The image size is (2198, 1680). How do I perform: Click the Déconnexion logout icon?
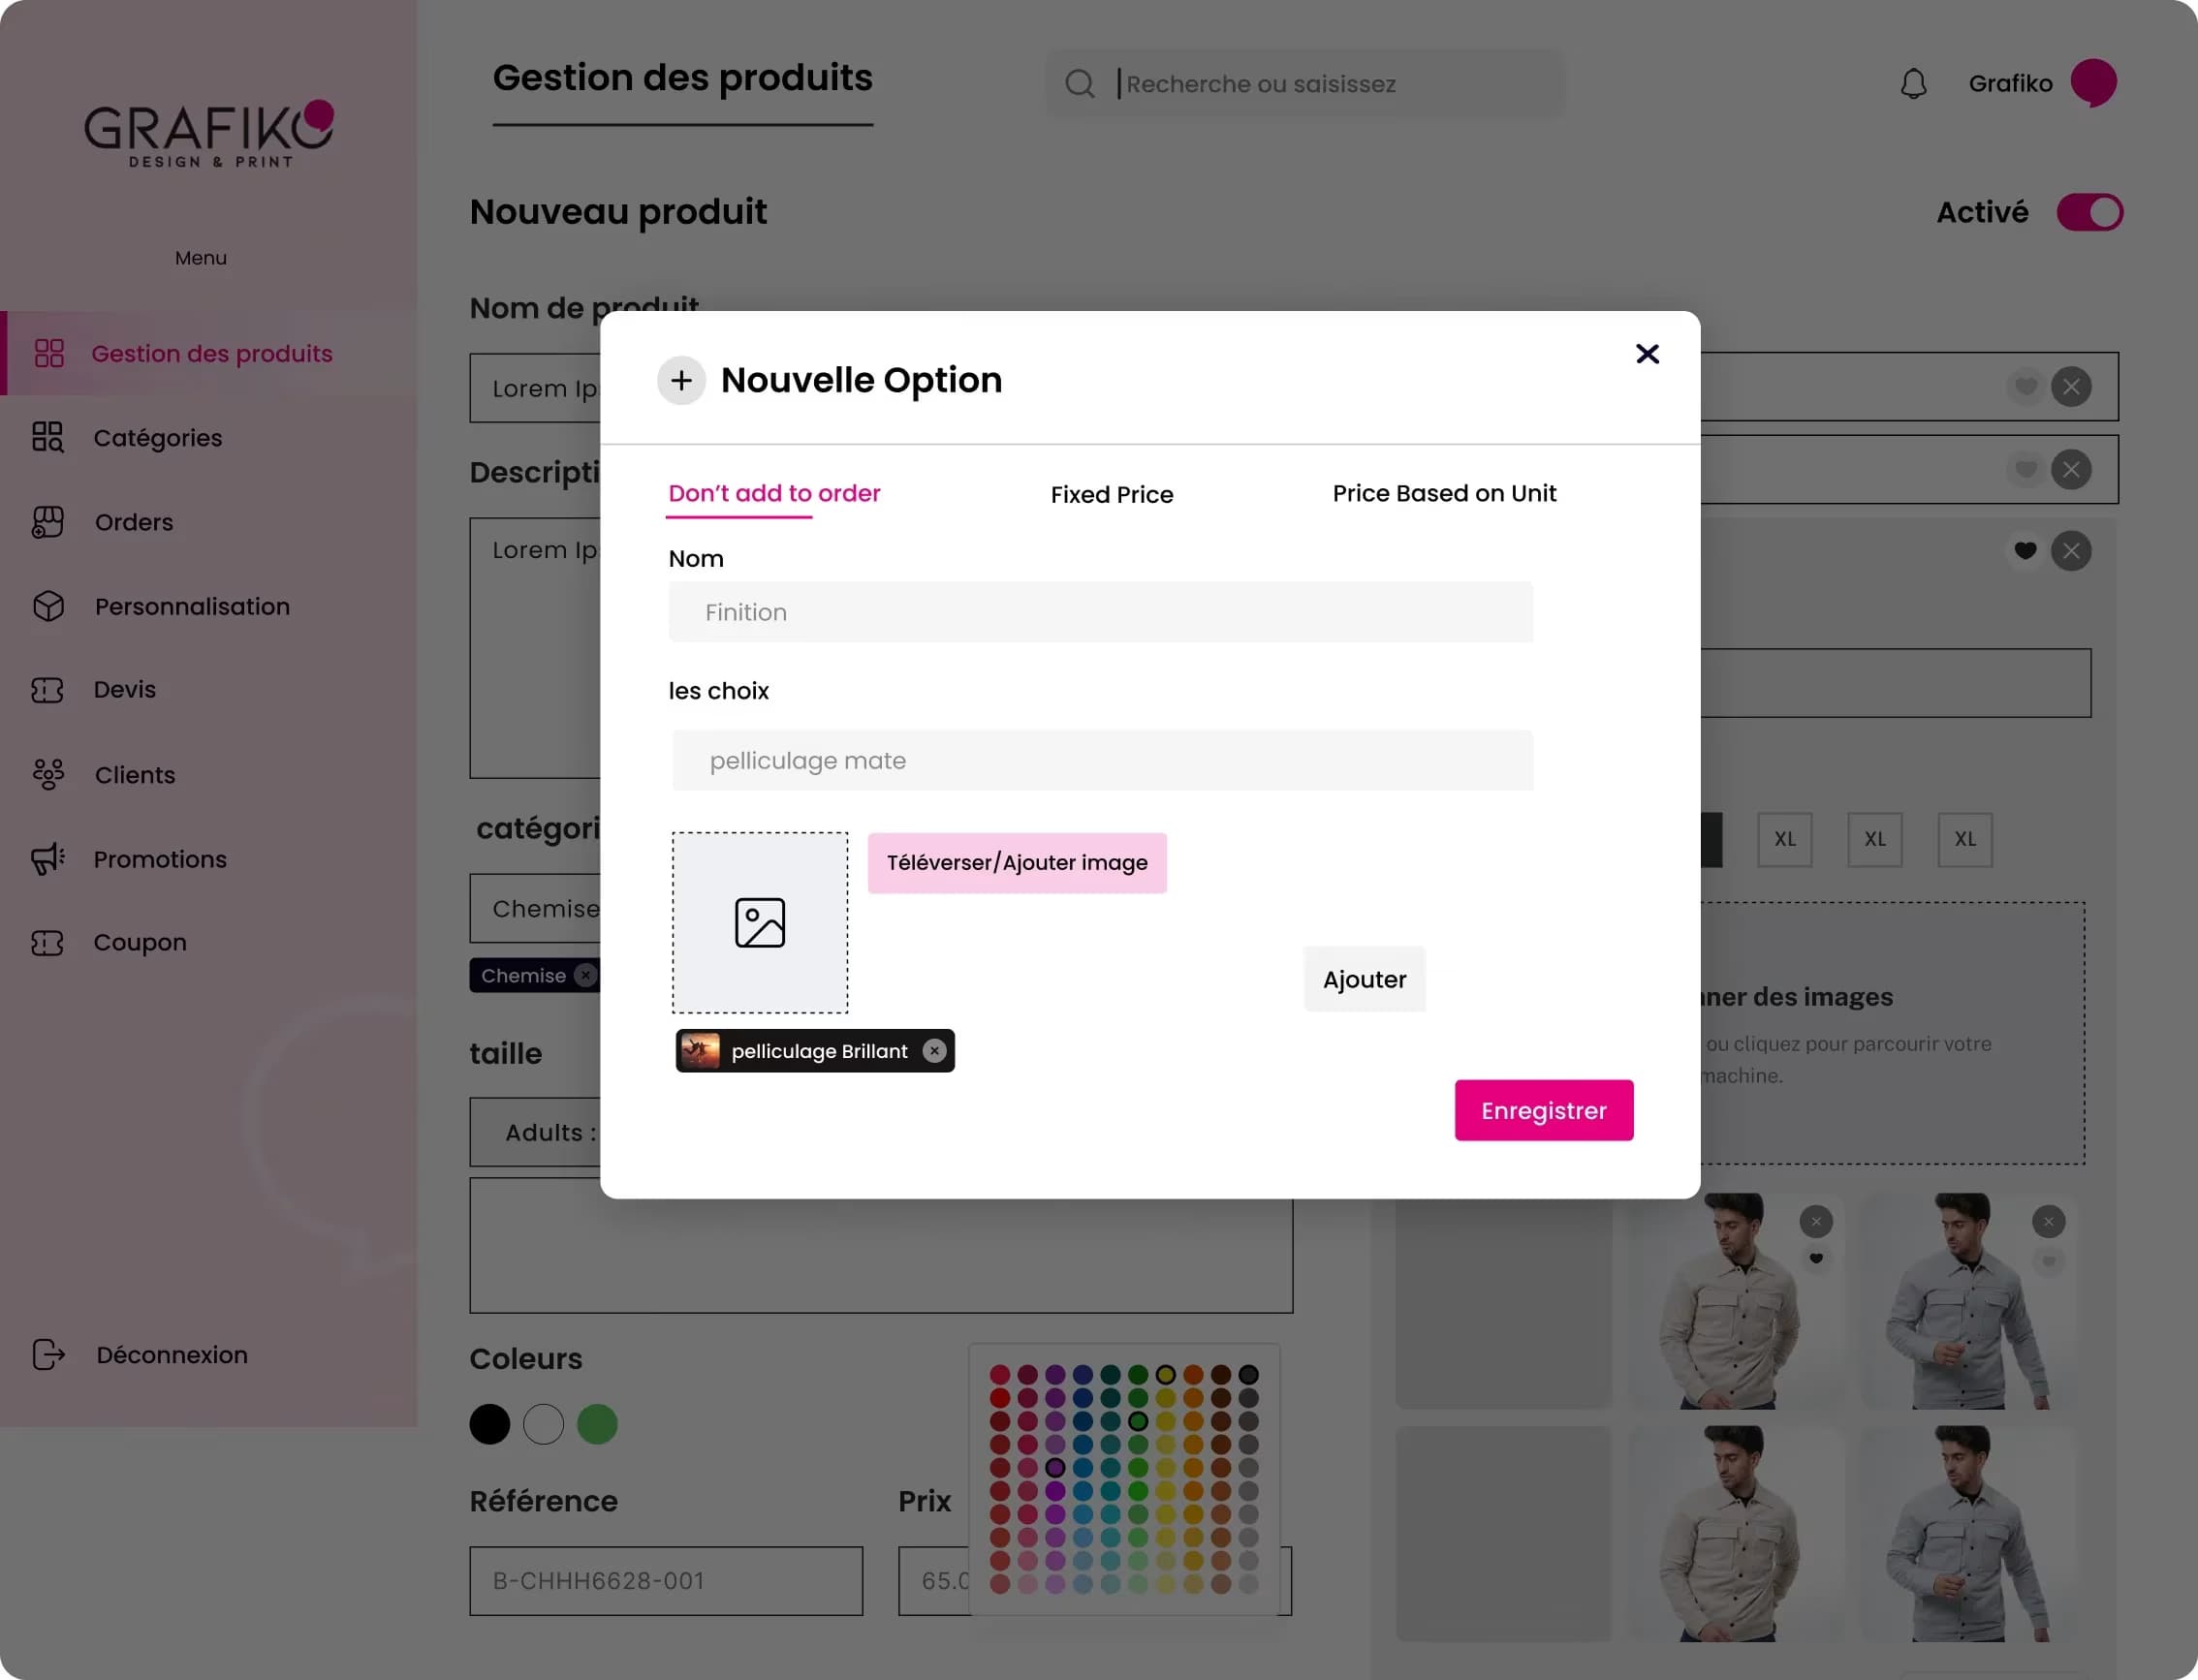48,1354
